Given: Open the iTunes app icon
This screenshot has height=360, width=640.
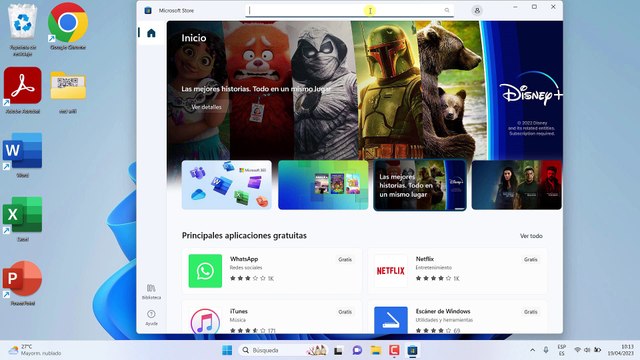Looking at the screenshot, I should pos(205,321).
